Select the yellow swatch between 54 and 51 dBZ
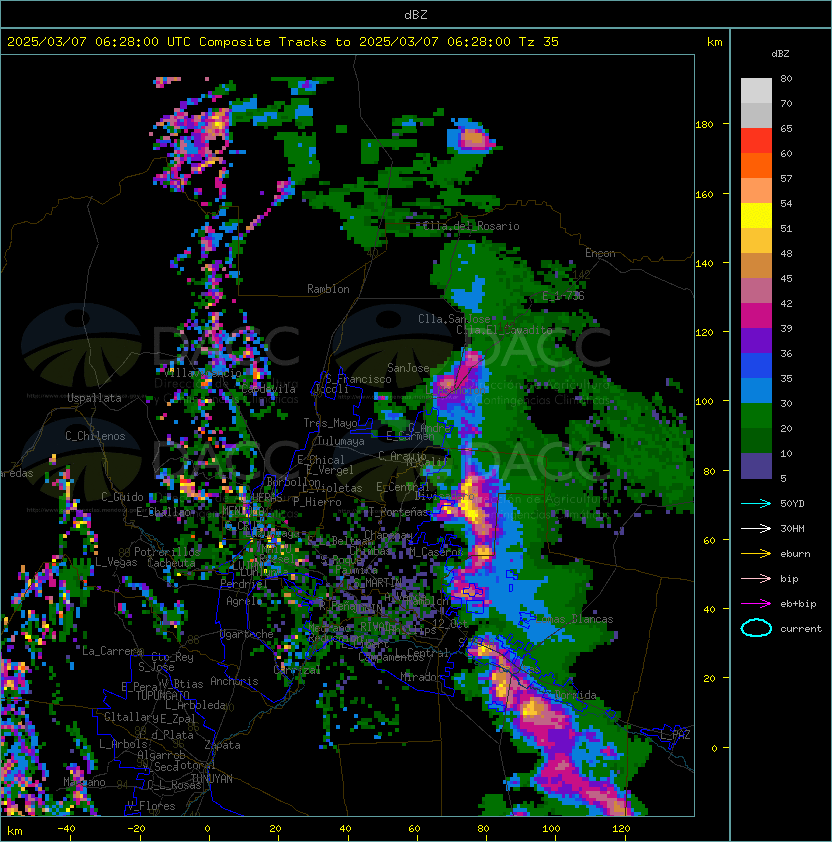Screen dimensions: 832x842 (x=756, y=216)
